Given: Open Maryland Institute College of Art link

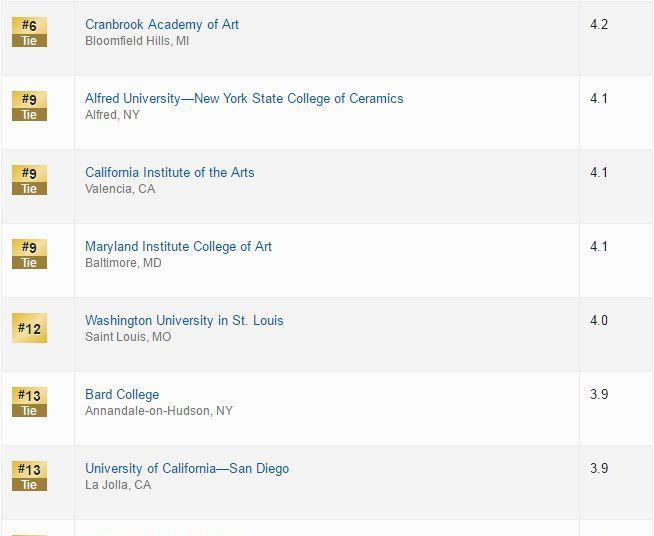Looking at the screenshot, I should [178, 246].
